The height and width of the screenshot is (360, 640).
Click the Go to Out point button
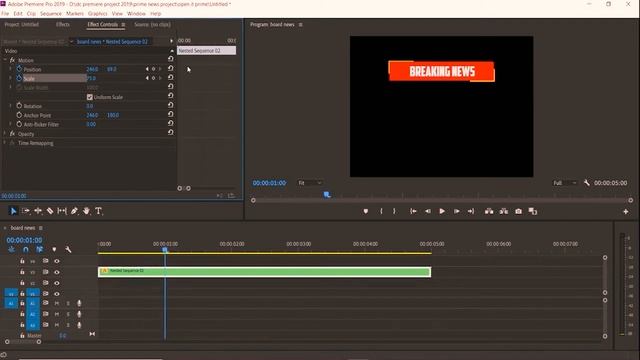coord(471,211)
